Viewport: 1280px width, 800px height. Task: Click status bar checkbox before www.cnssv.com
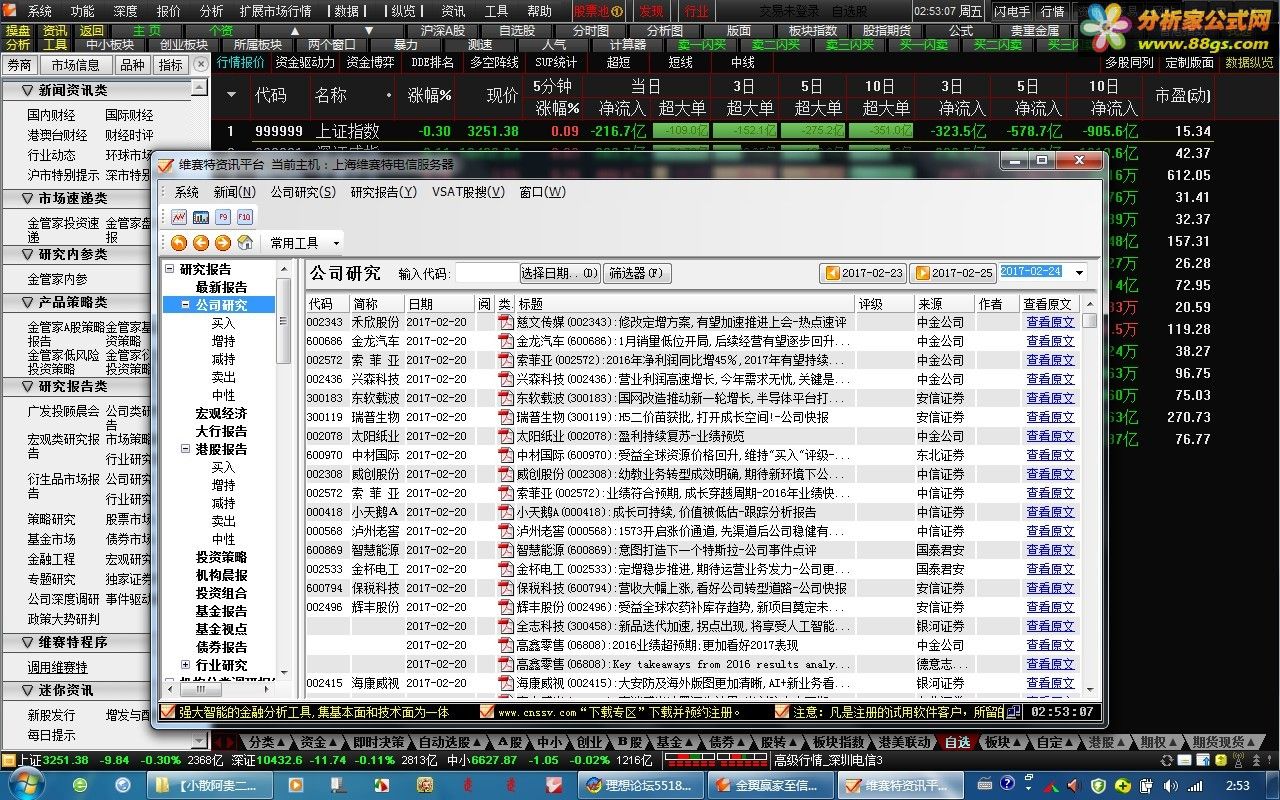point(487,712)
